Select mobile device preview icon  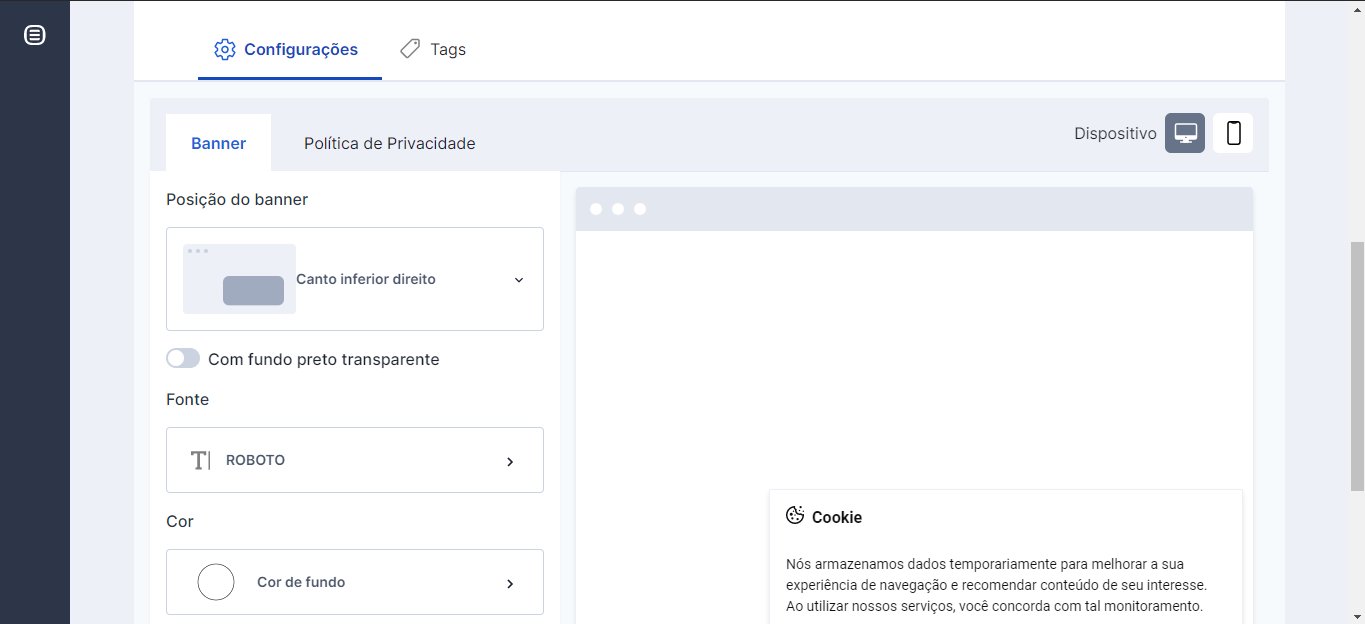(x=1233, y=133)
